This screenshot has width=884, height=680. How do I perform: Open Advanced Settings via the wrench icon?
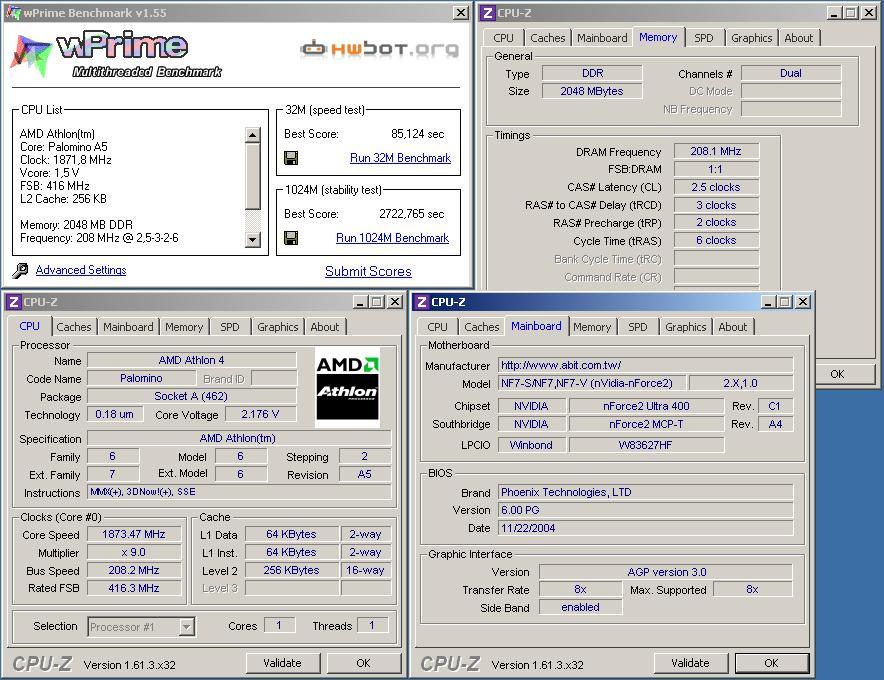point(20,271)
